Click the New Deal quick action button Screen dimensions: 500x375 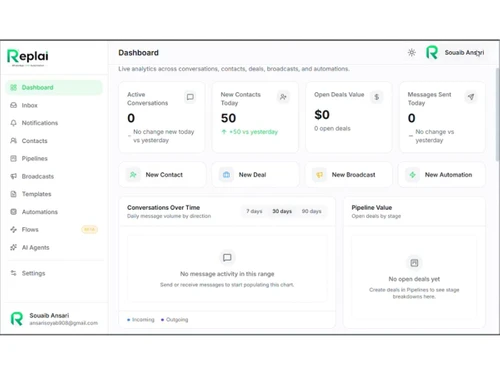255,175
